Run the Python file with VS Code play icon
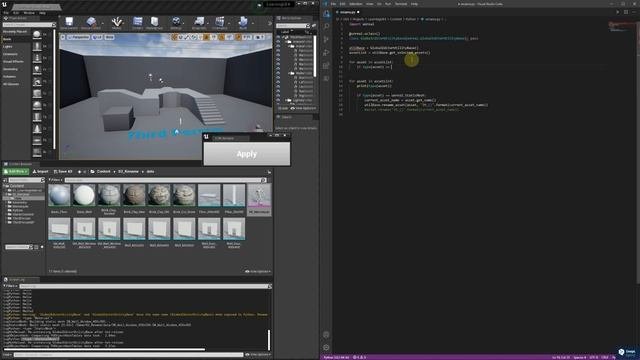The width and height of the screenshot is (640, 360). [x=618, y=12]
